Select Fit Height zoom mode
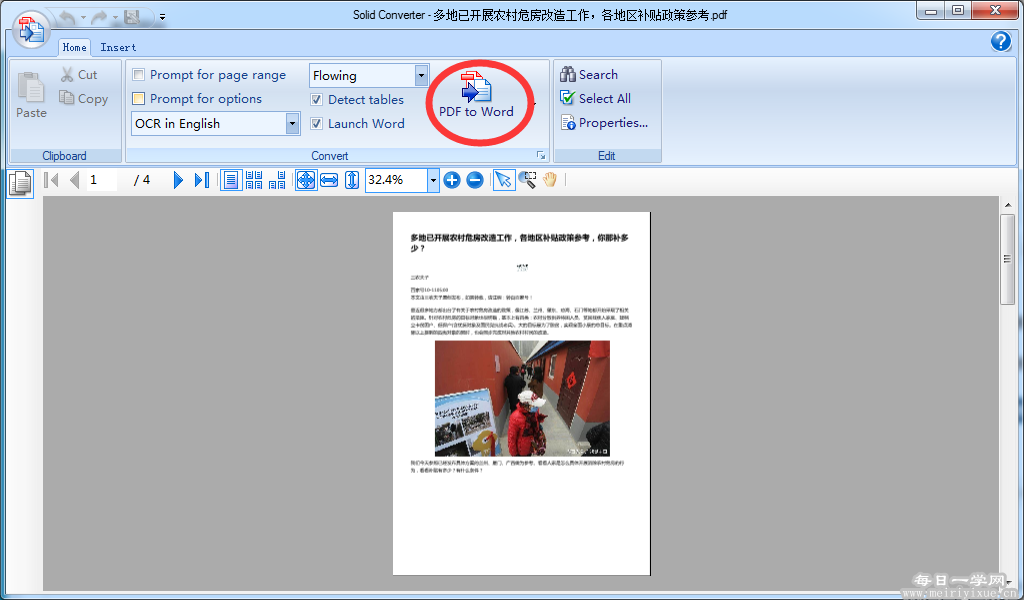This screenshot has width=1024, height=600. click(352, 180)
